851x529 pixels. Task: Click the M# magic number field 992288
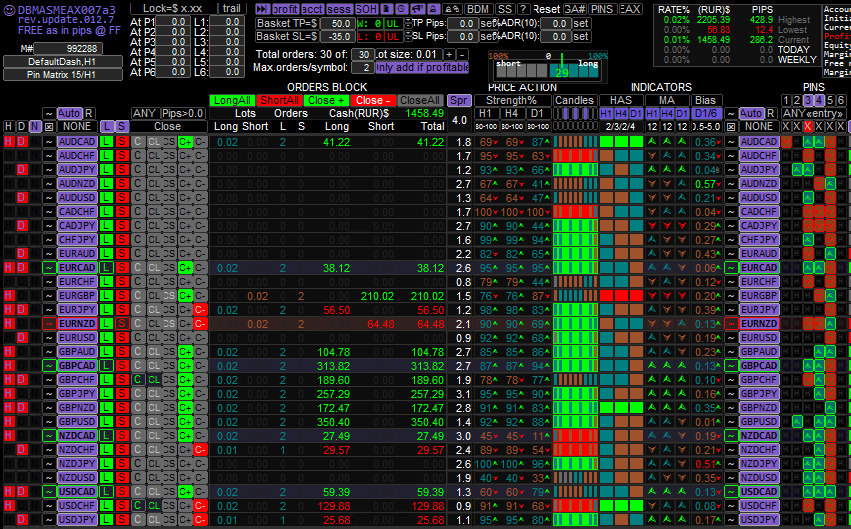69,48
